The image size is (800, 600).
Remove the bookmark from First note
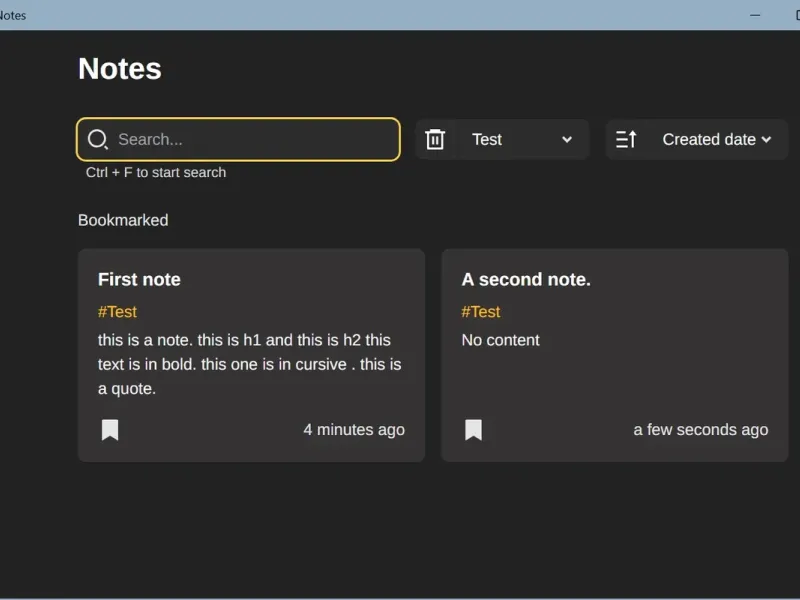(x=110, y=430)
